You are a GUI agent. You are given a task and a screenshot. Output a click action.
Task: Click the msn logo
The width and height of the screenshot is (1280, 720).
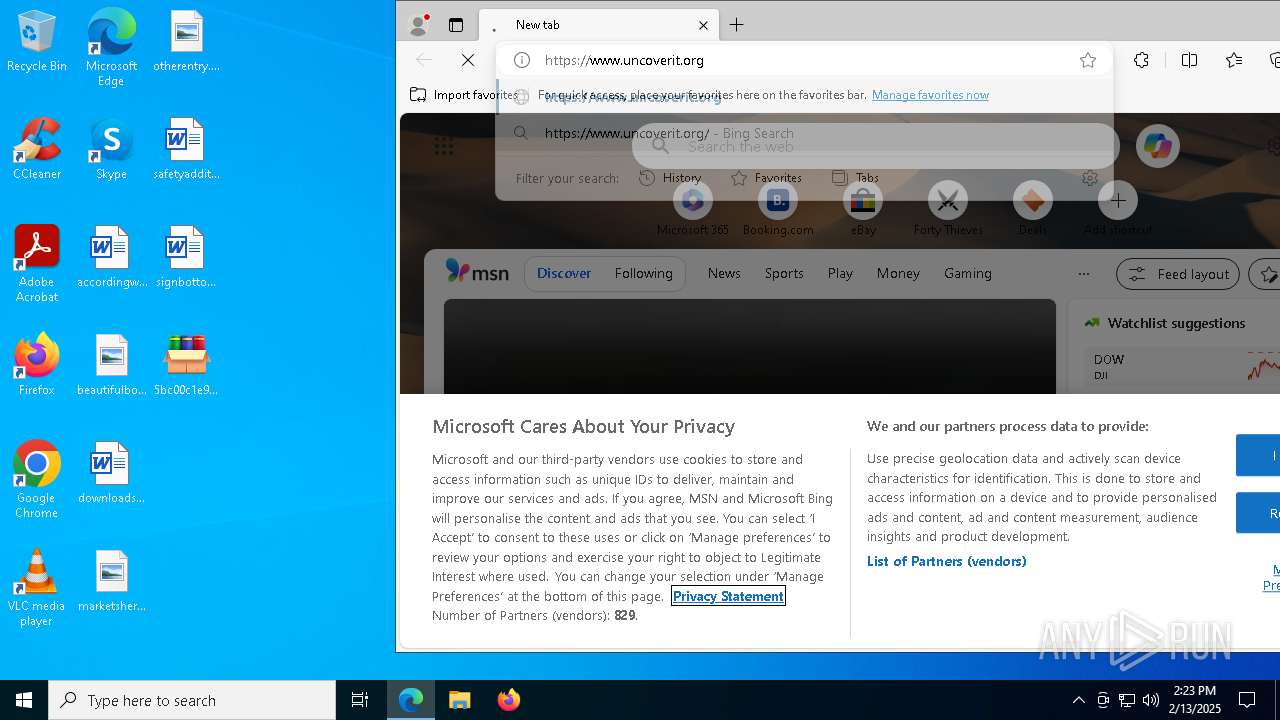[477, 273]
